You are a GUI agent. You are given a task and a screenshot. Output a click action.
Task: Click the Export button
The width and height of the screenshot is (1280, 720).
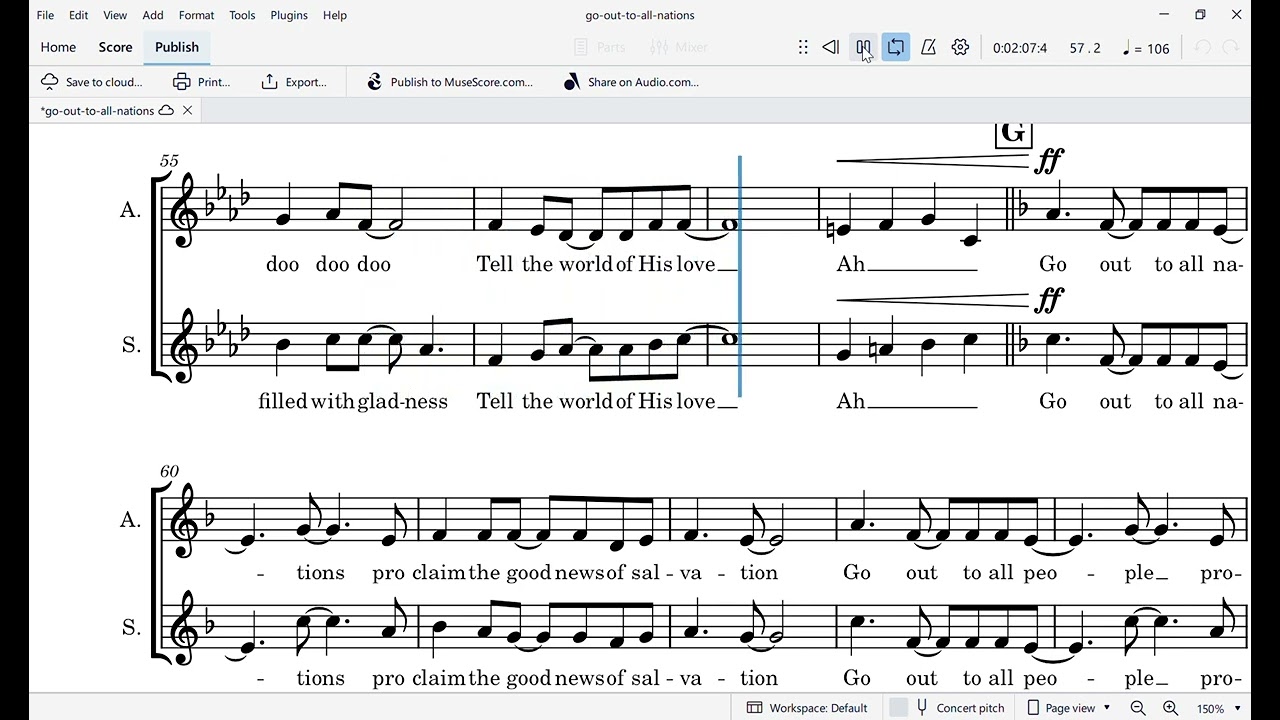point(294,82)
